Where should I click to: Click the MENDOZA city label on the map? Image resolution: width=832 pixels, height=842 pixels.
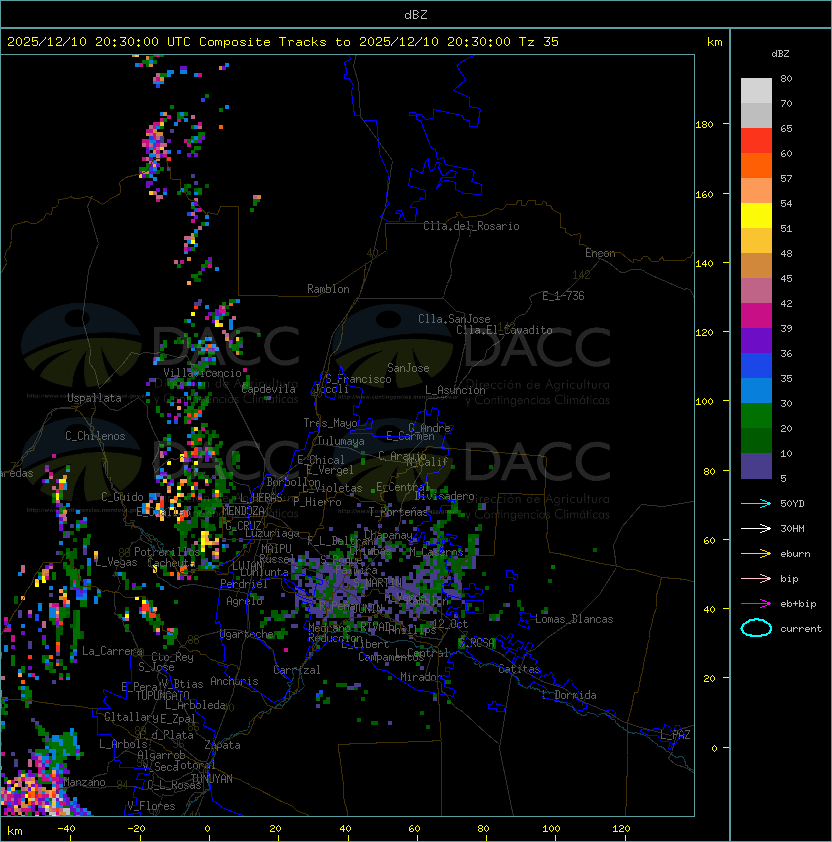pyautogui.click(x=243, y=511)
